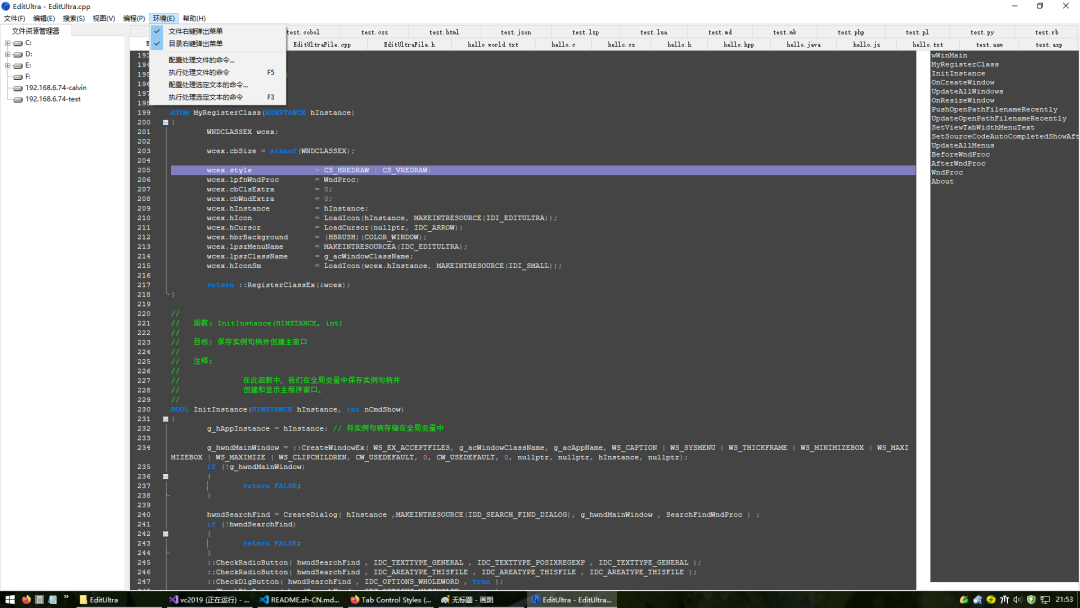1080x608 pixels.
Task: Select 192.168.6.74-calvin remote entry
Action: pyautogui.click(x=56, y=87)
